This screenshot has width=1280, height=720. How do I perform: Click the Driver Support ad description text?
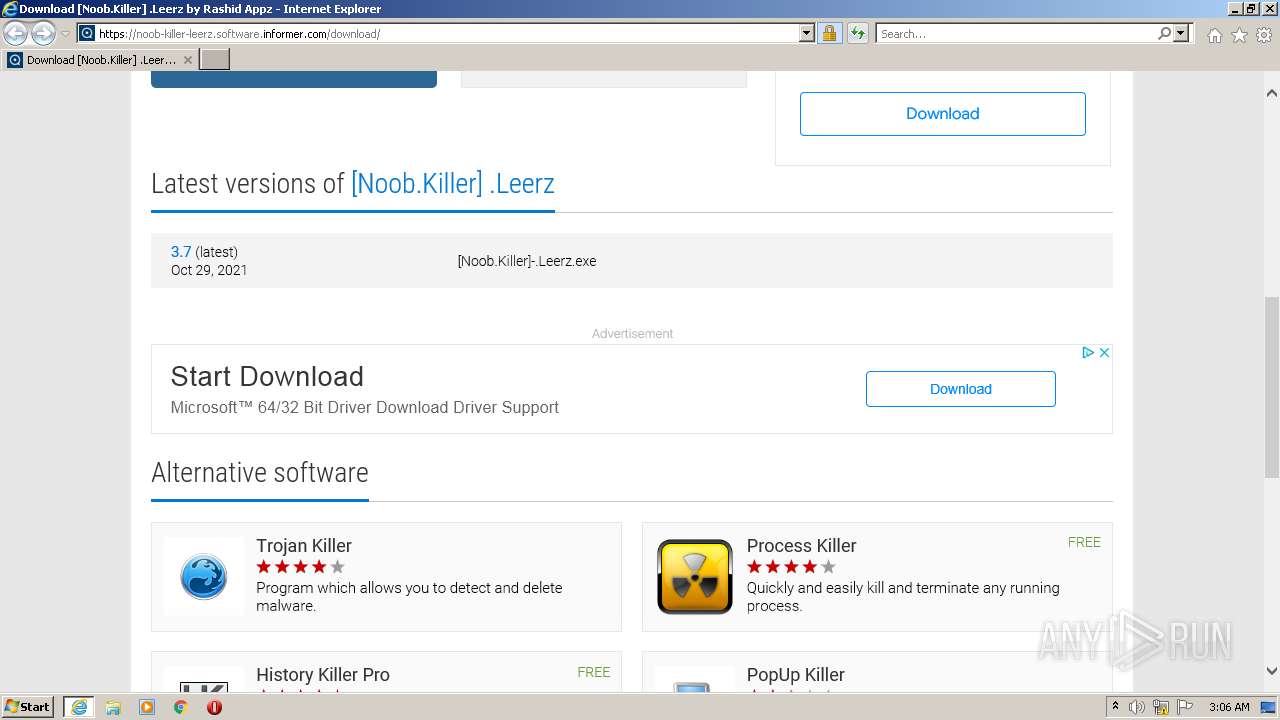point(365,408)
